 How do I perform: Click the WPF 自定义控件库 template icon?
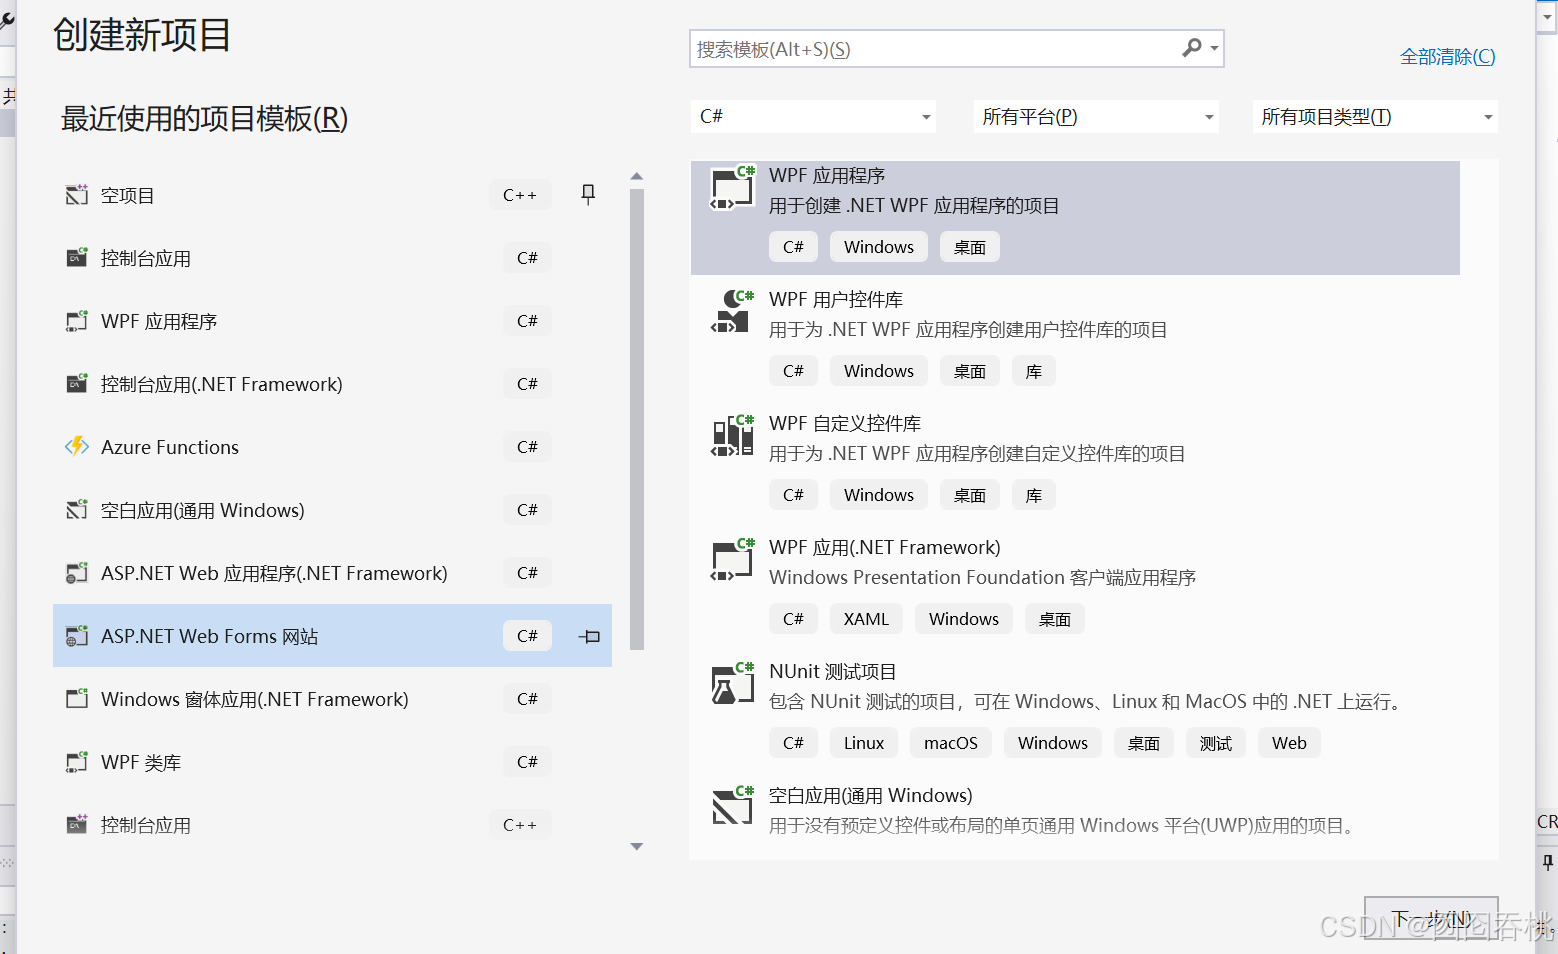pos(732,436)
